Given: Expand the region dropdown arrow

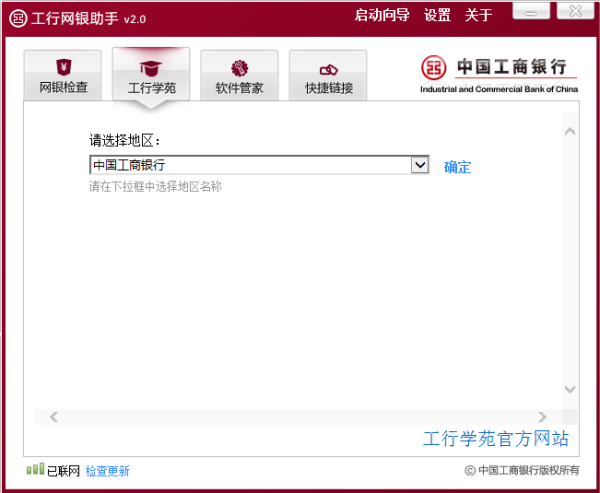Looking at the screenshot, I should click(420, 165).
